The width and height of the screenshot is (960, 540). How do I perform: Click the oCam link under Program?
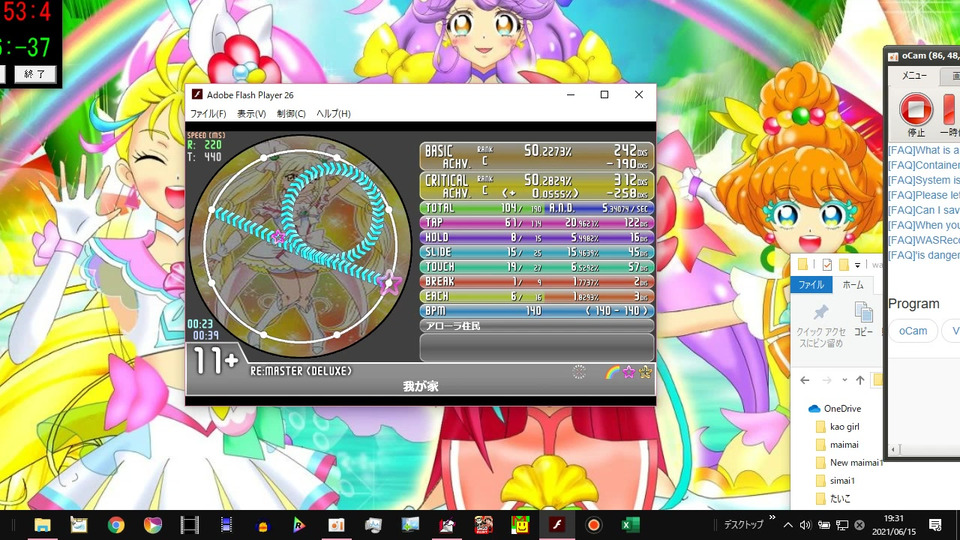(x=913, y=331)
